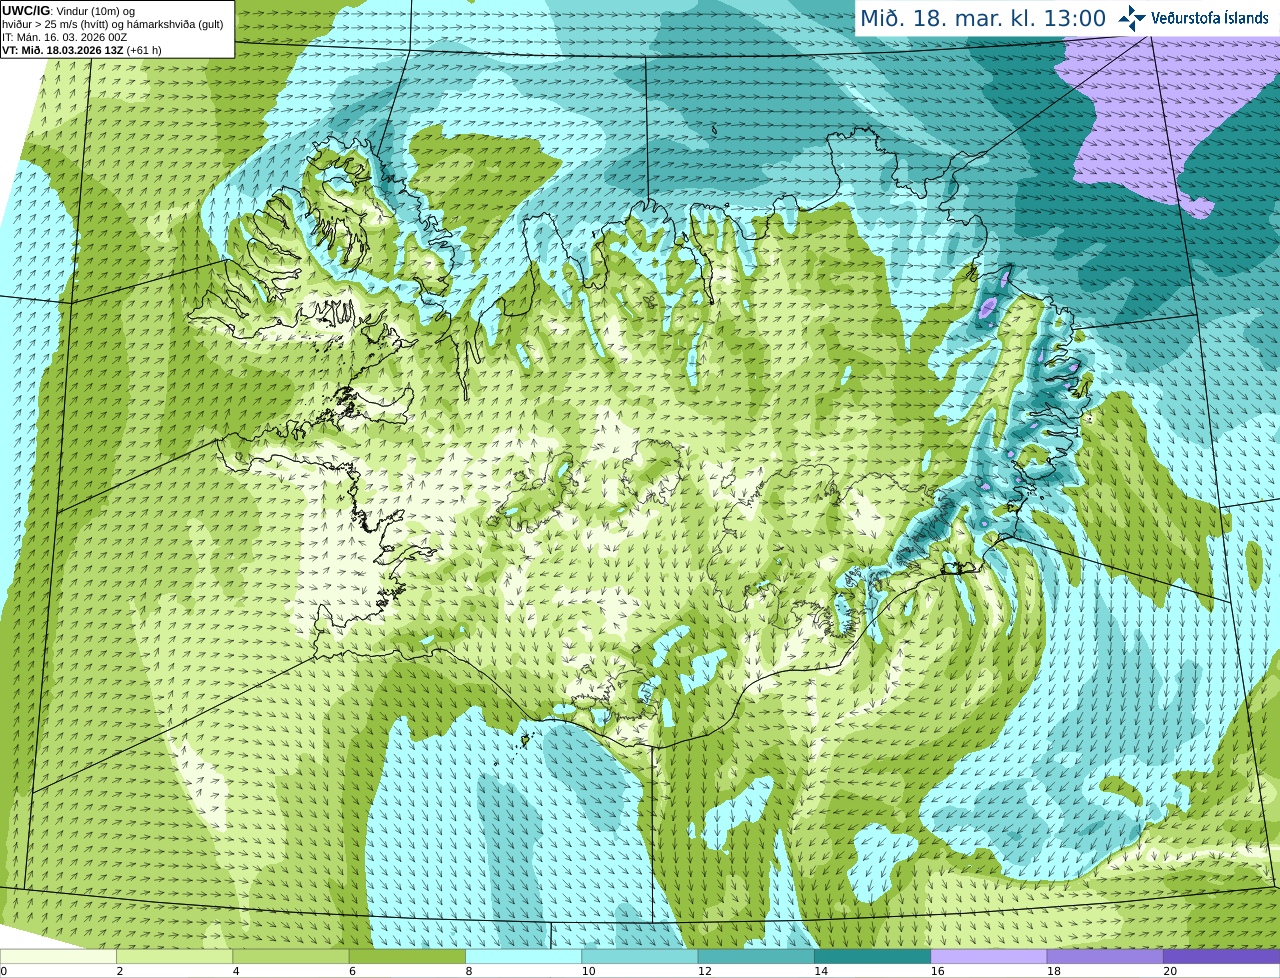Pick the 10–12 m/s turquoise swatch

click(x=640, y=956)
